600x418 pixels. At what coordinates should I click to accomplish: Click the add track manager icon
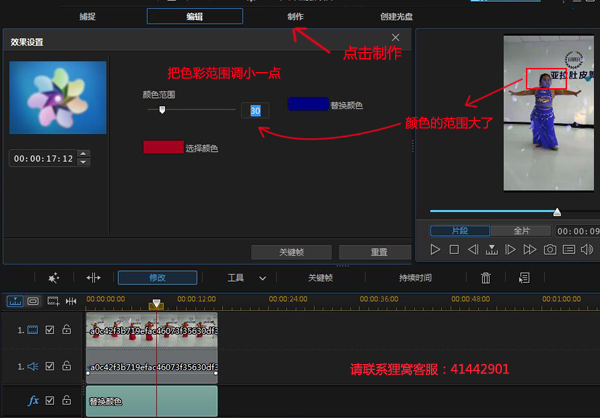click(x=53, y=301)
